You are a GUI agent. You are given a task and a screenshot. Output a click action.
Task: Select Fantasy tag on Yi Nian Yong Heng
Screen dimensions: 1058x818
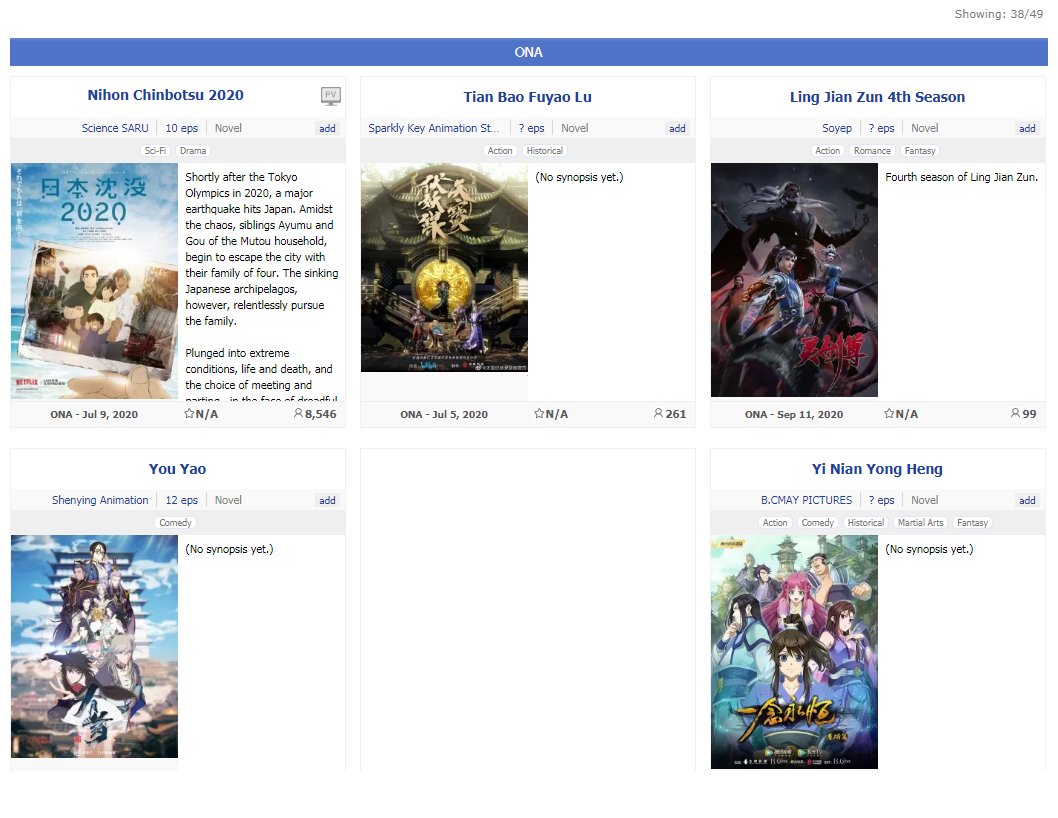pyautogui.click(x=972, y=522)
